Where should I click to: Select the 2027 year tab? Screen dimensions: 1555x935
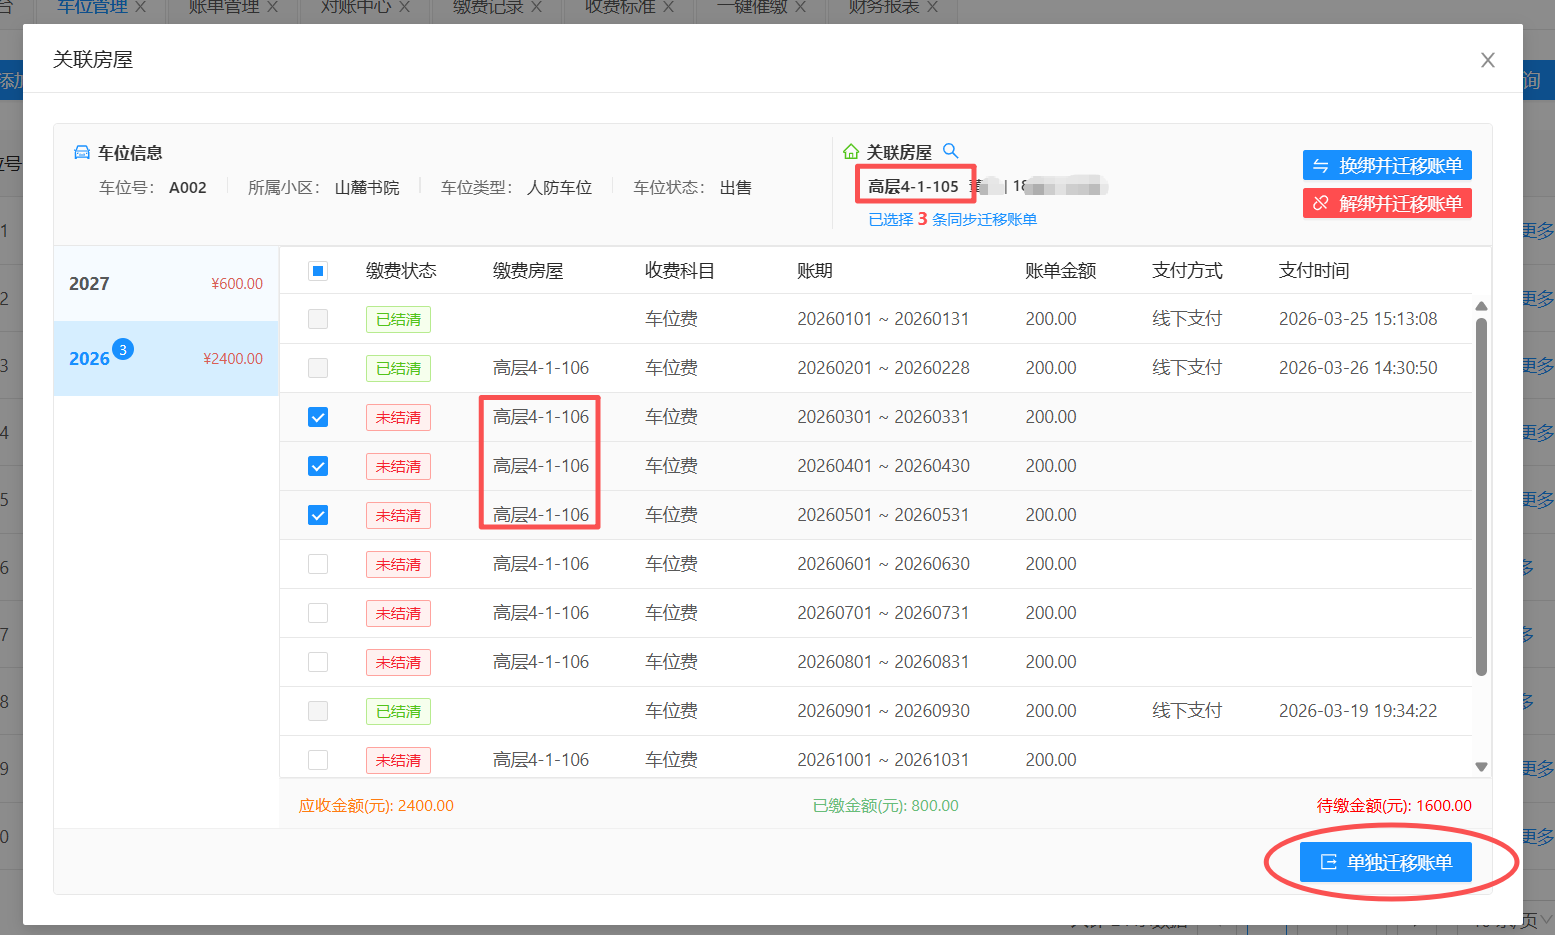[x=165, y=284]
